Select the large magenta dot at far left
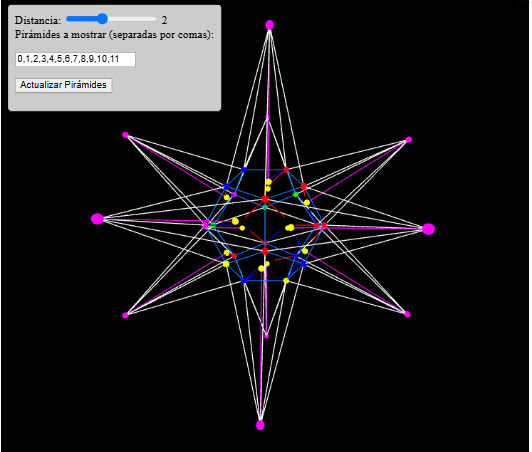Image resolution: width=532 pixels, height=452 pixels. [x=97, y=219]
